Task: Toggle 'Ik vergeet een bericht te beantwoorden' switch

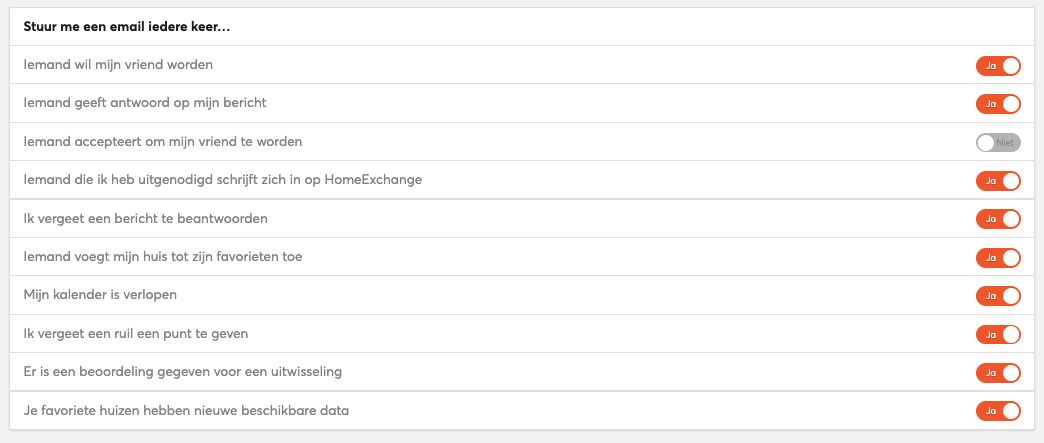Action: (998, 219)
